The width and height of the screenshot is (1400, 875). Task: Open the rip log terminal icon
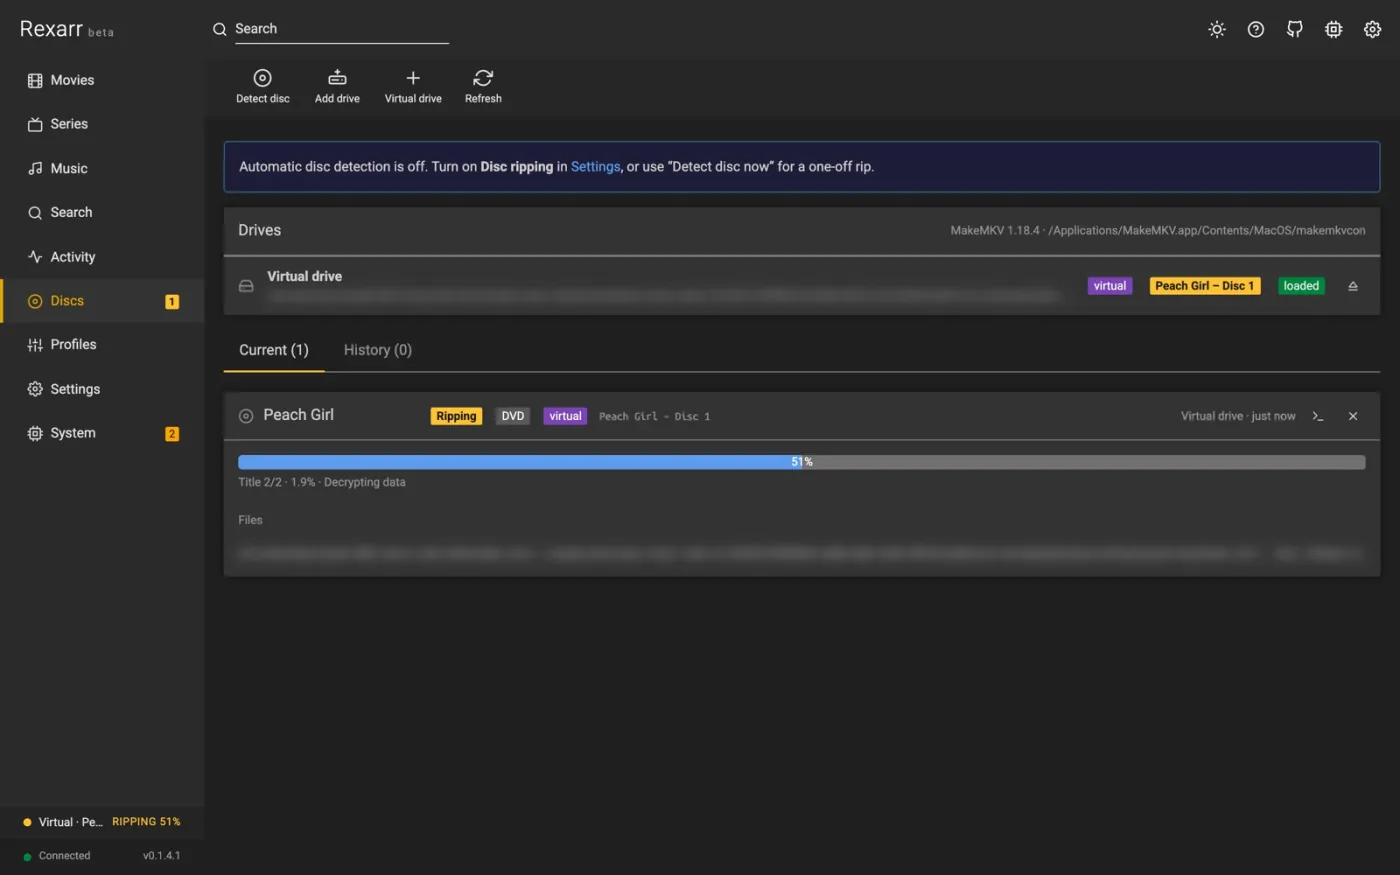1318,416
